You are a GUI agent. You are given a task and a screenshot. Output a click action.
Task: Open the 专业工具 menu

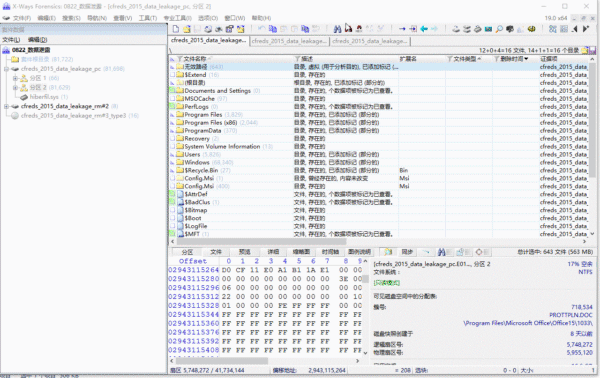point(178,18)
